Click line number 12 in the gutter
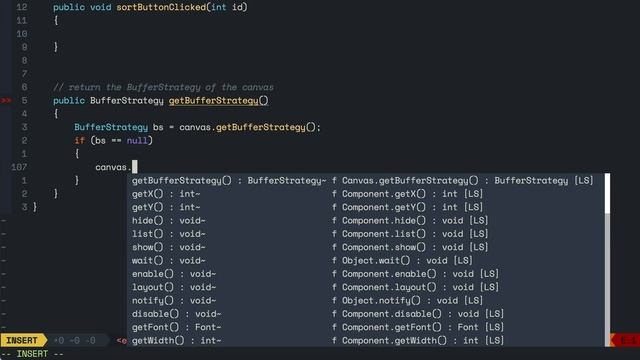 click(x=22, y=7)
